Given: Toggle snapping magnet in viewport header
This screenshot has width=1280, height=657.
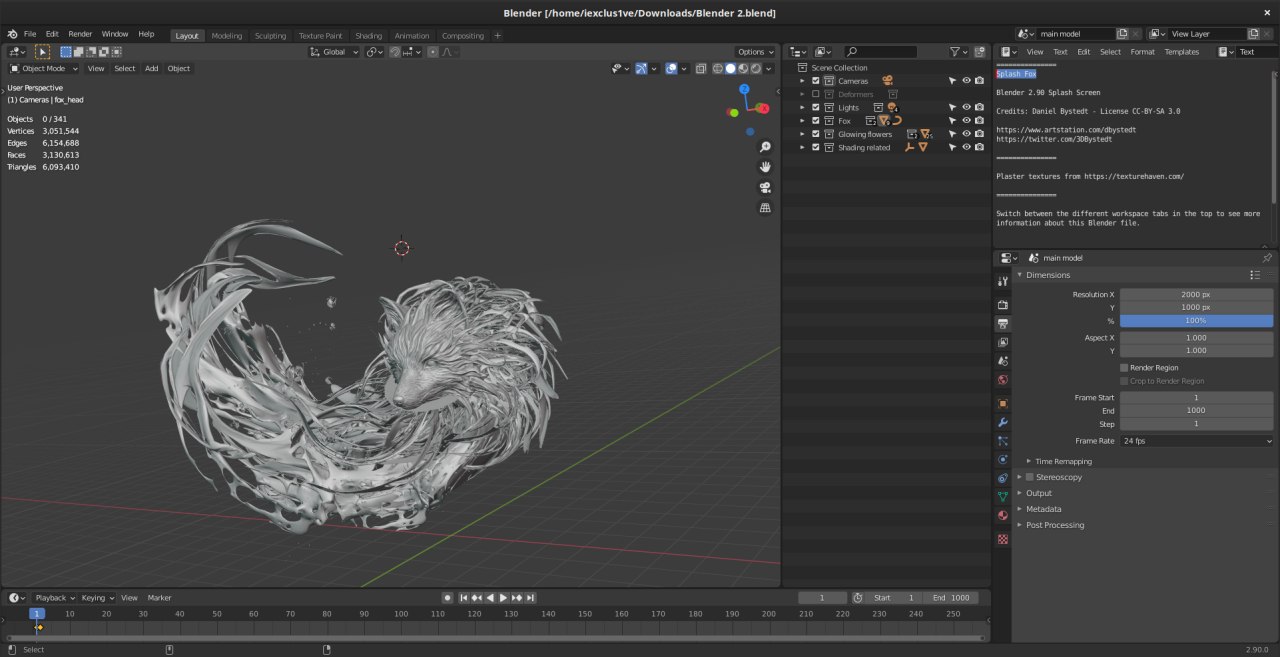Looking at the screenshot, I should (x=395, y=52).
